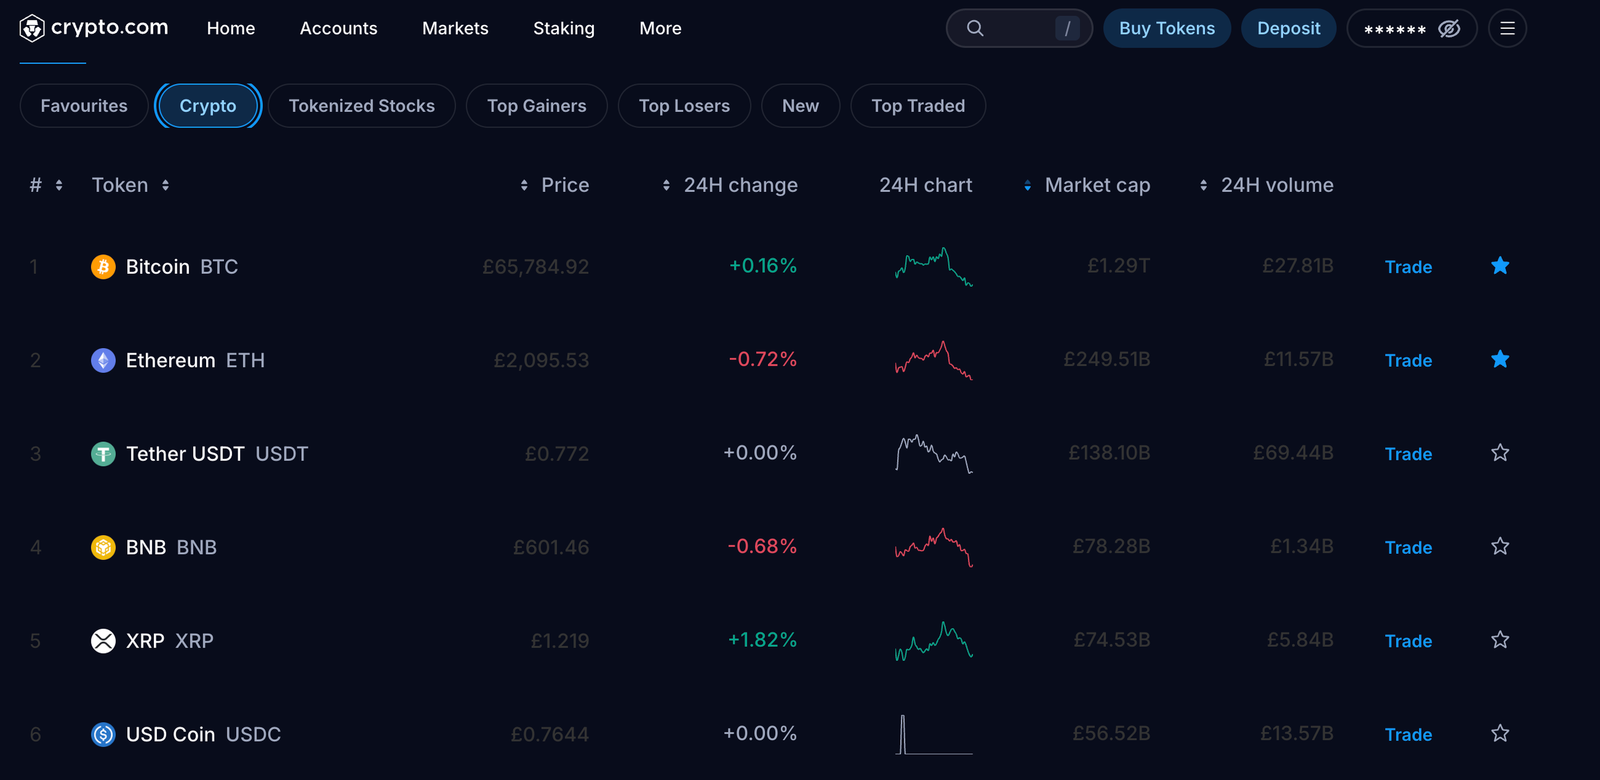
Task: Star BNB as a favourite
Action: [x=1500, y=546]
